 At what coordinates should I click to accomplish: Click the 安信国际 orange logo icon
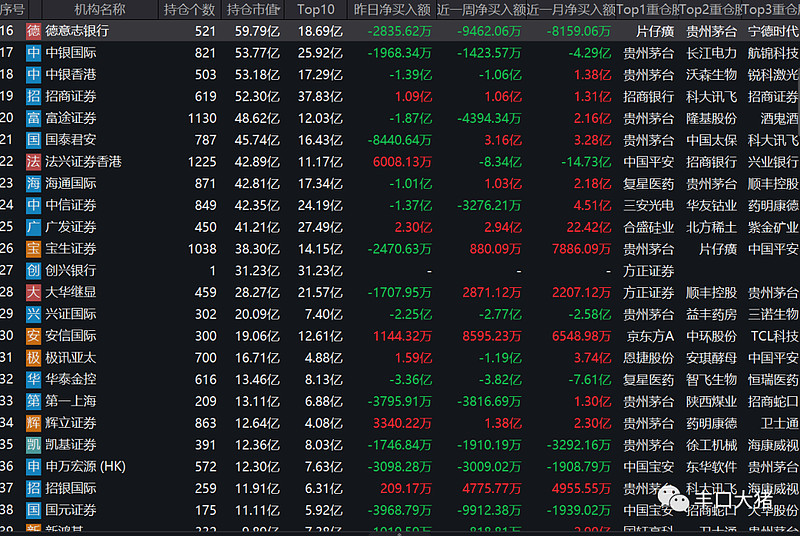(x=34, y=336)
